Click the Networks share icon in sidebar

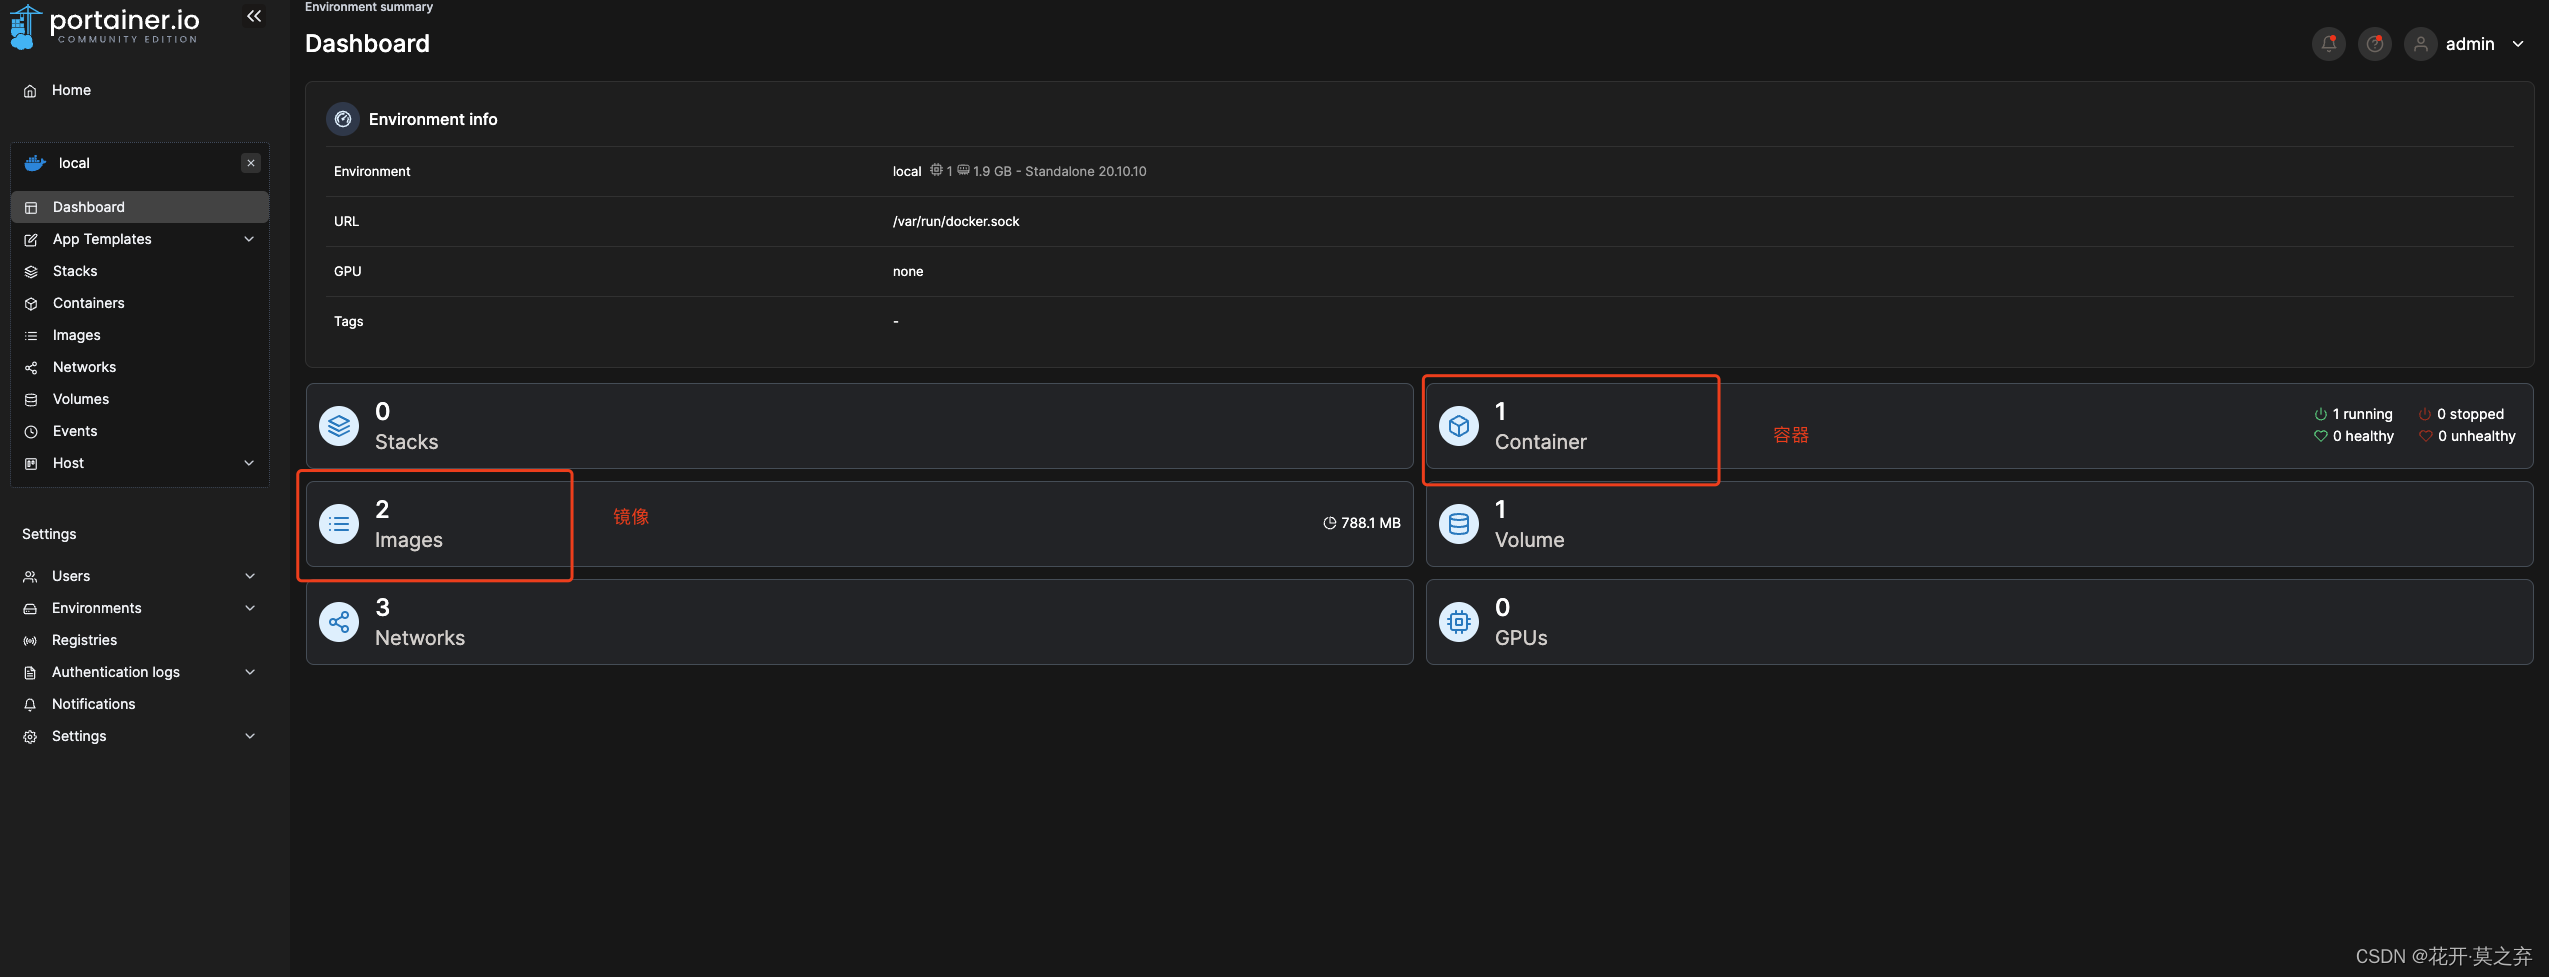[x=31, y=367]
